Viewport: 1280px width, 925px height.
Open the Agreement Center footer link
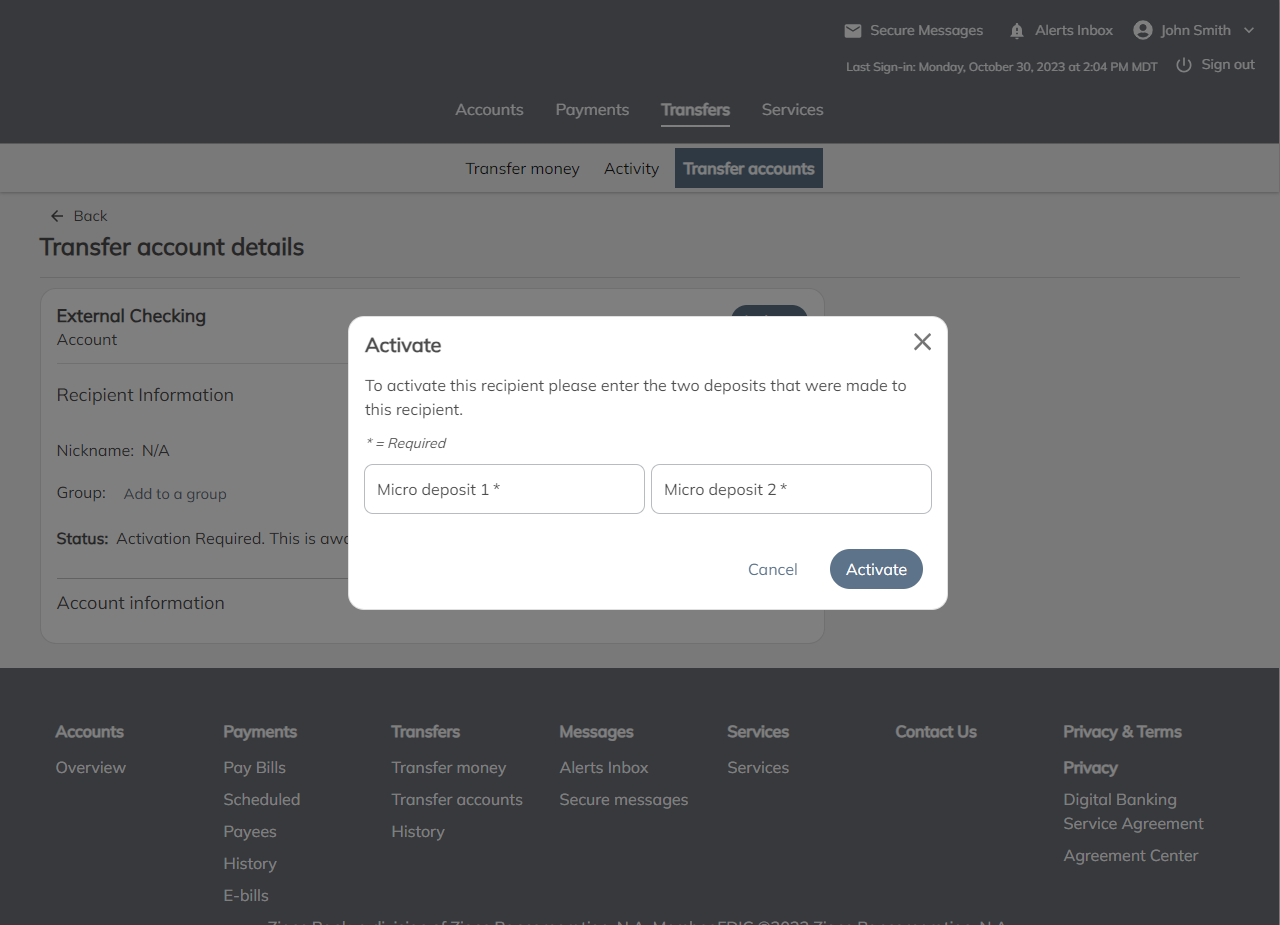pos(1130,856)
